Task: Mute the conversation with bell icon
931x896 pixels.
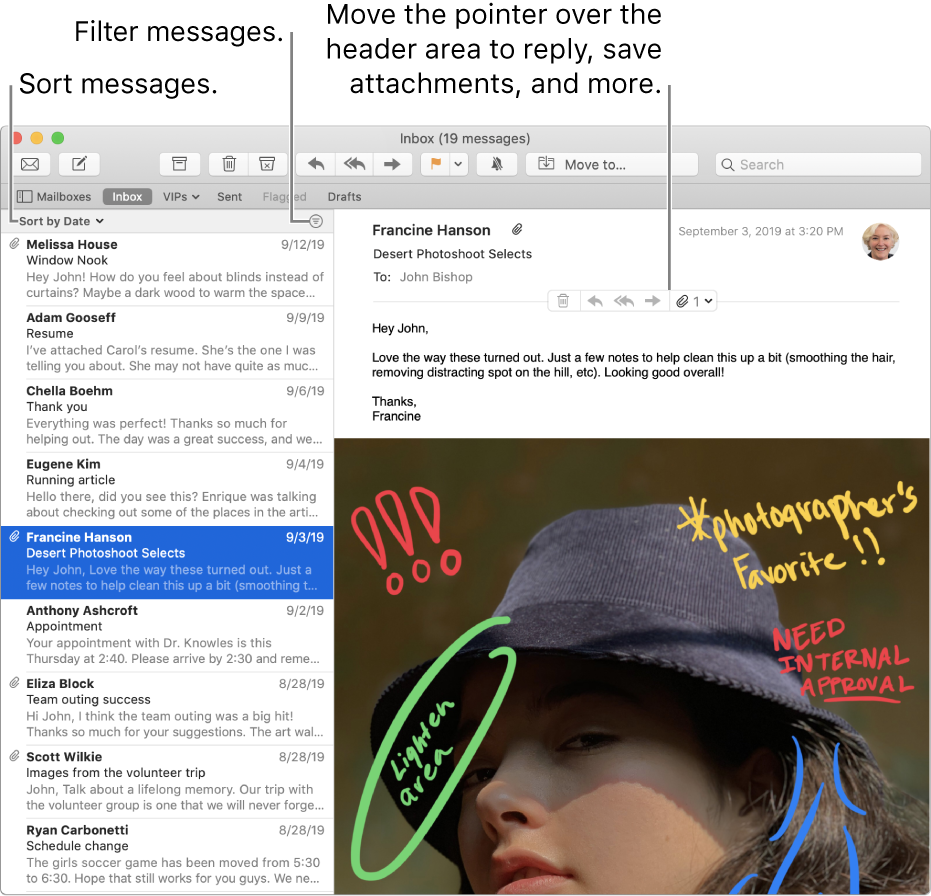Action: (x=497, y=164)
